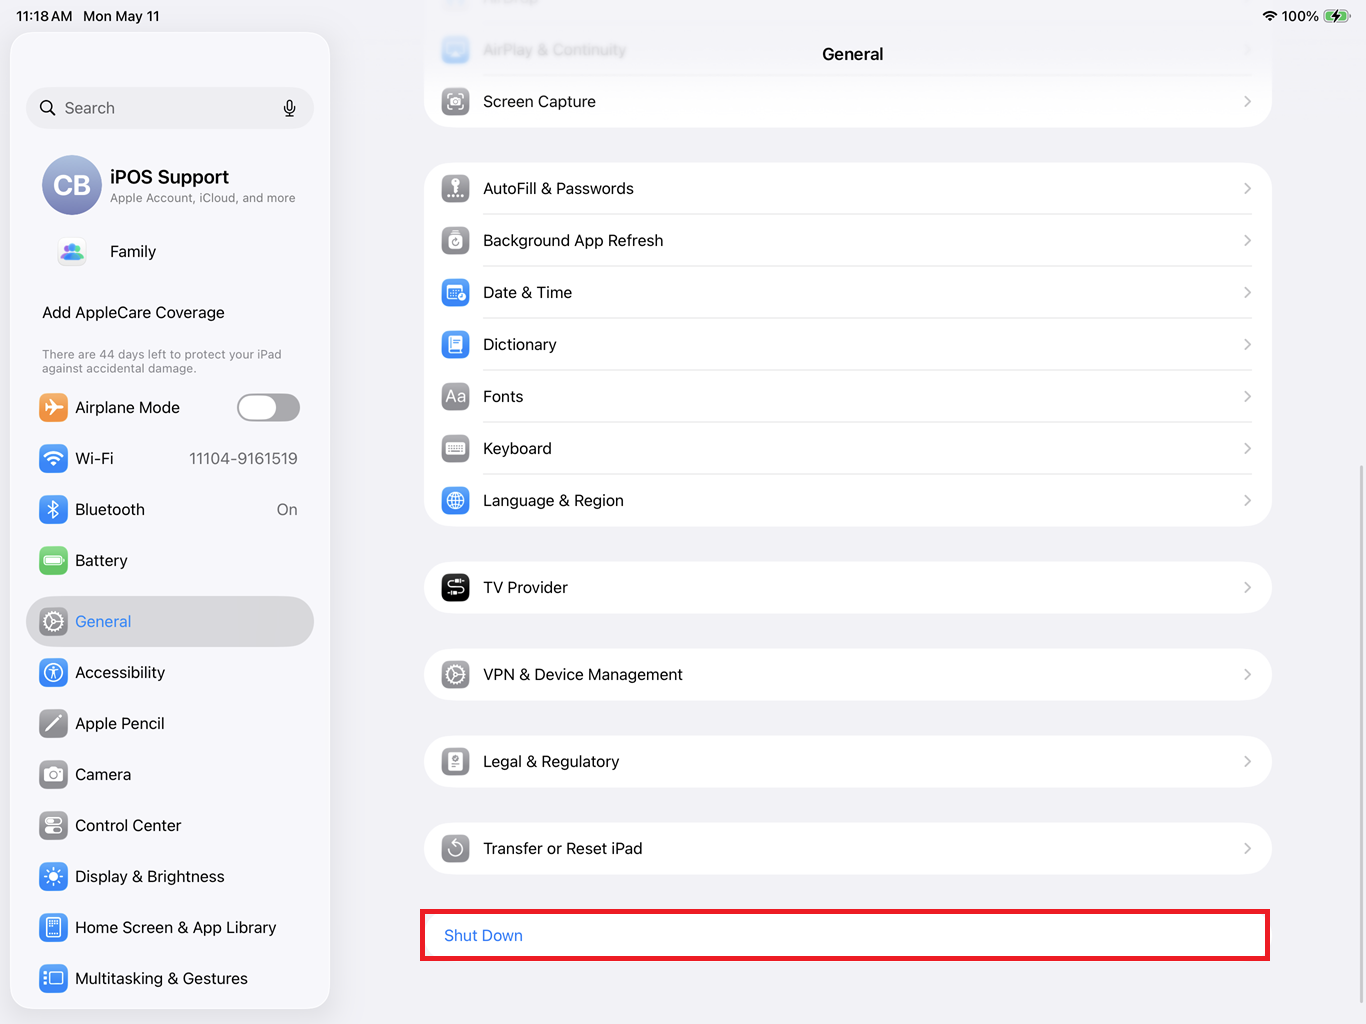
Task: Tap the Accessibility icon
Action: 54,673
